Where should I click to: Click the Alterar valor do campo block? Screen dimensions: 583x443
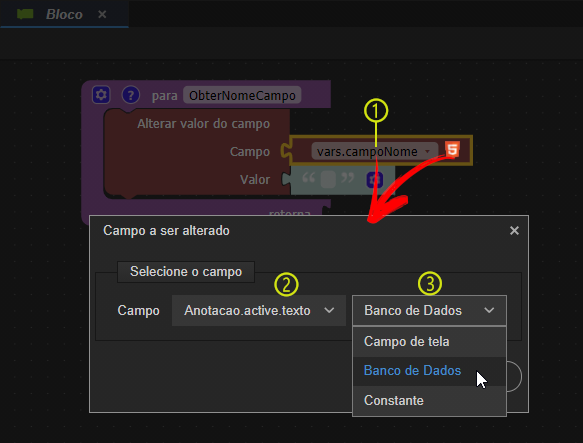(203, 123)
